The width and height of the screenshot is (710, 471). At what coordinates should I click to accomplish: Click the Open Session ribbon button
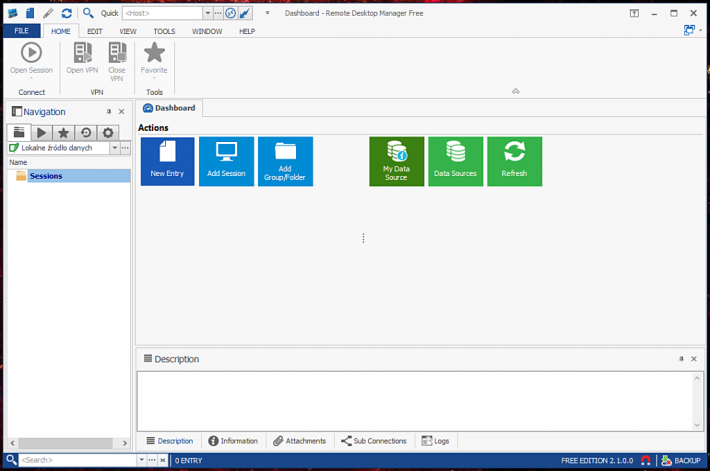pyautogui.click(x=31, y=60)
